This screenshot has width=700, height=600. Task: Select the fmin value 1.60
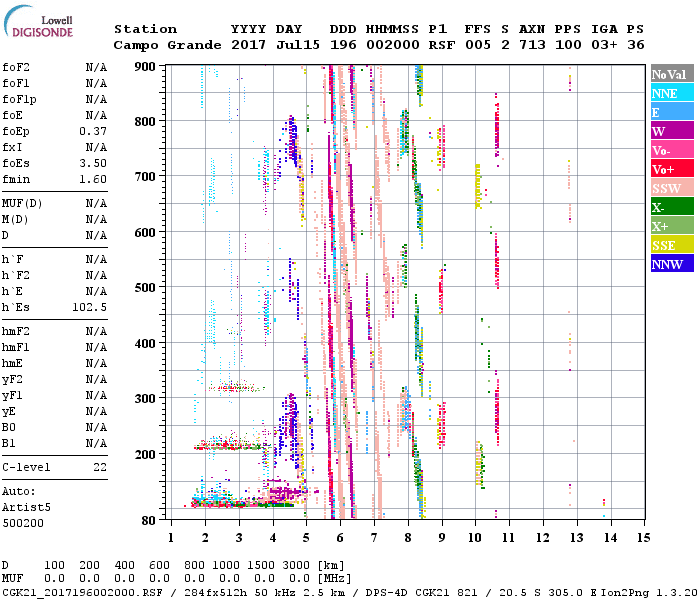point(93,179)
